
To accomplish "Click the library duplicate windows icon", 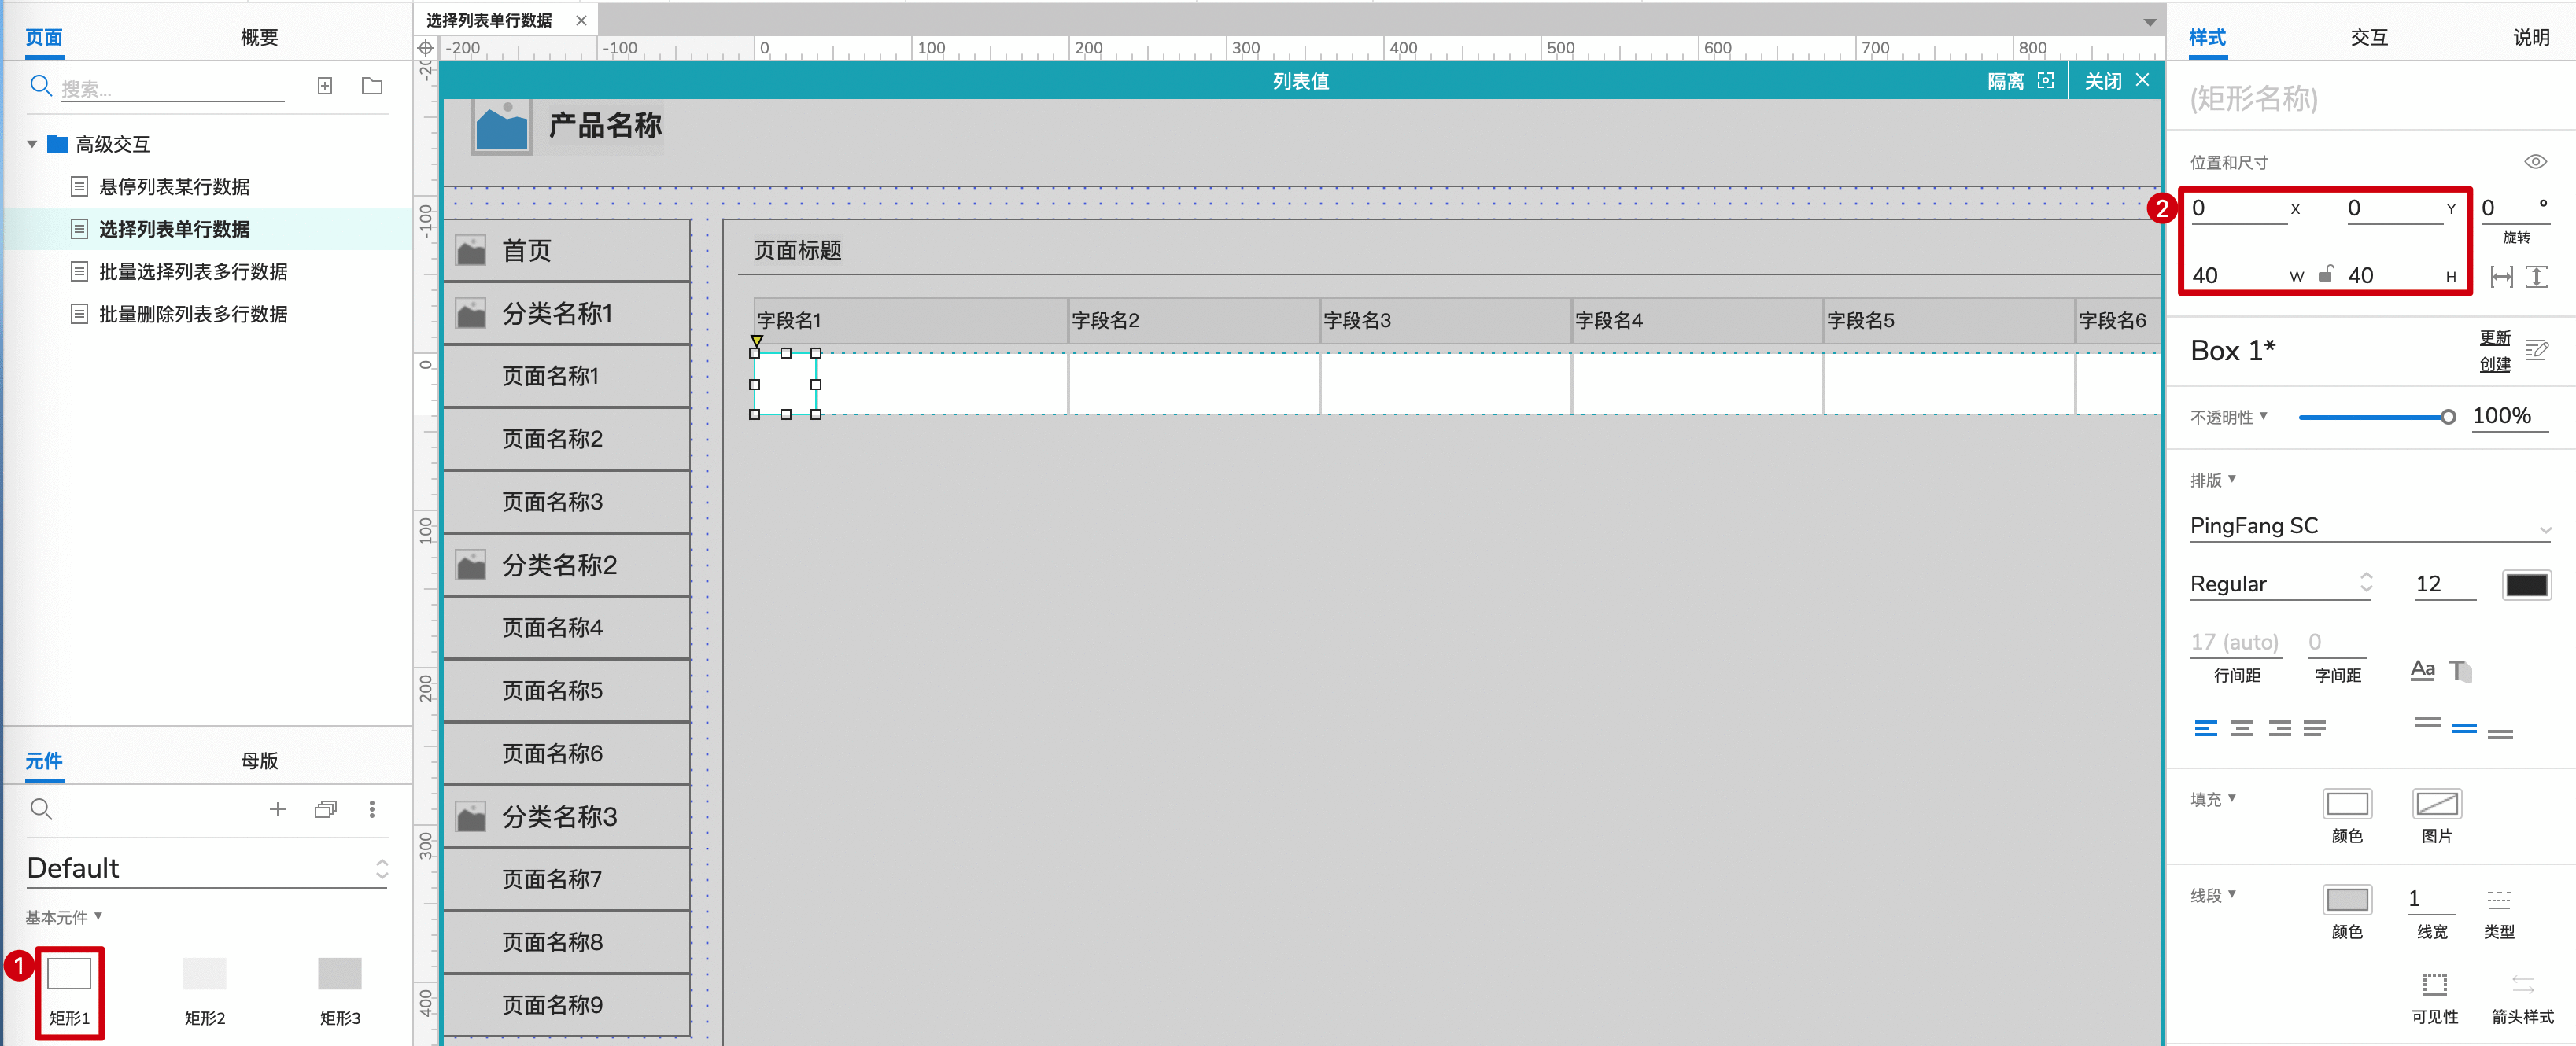I will [x=325, y=809].
